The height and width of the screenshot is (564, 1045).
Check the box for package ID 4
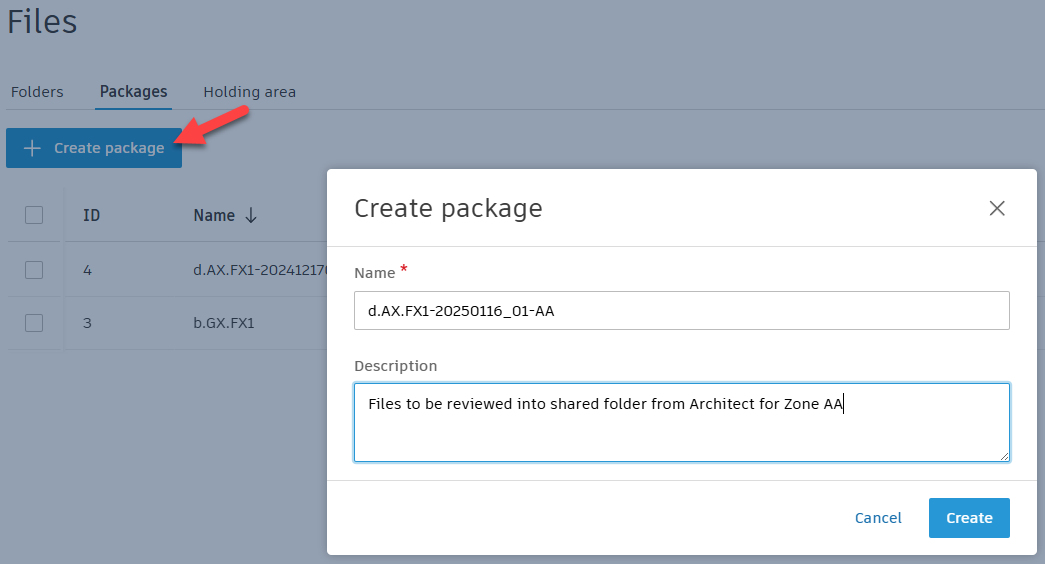pos(34,270)
